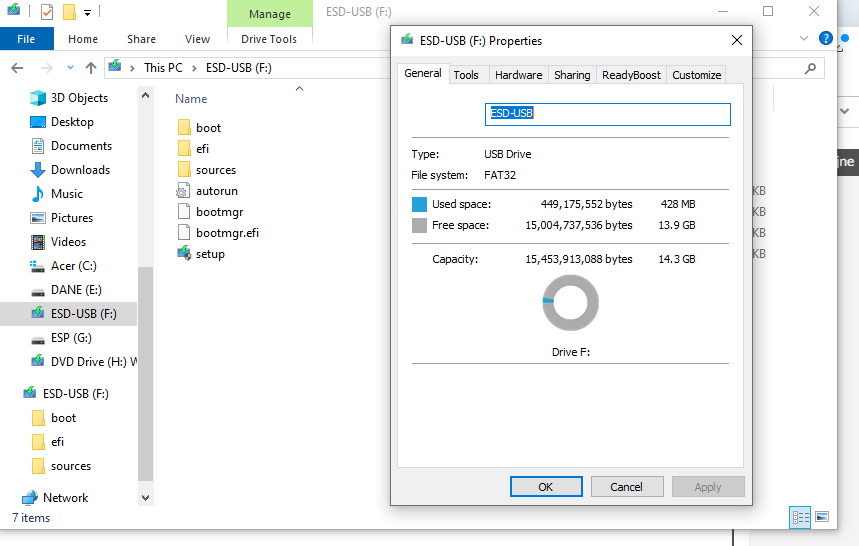Image resolution: width=859 pixels, height=546 pixels.
Task: Select ESD-USB (F:) under This PC
Action: click(x=68, y=314)
